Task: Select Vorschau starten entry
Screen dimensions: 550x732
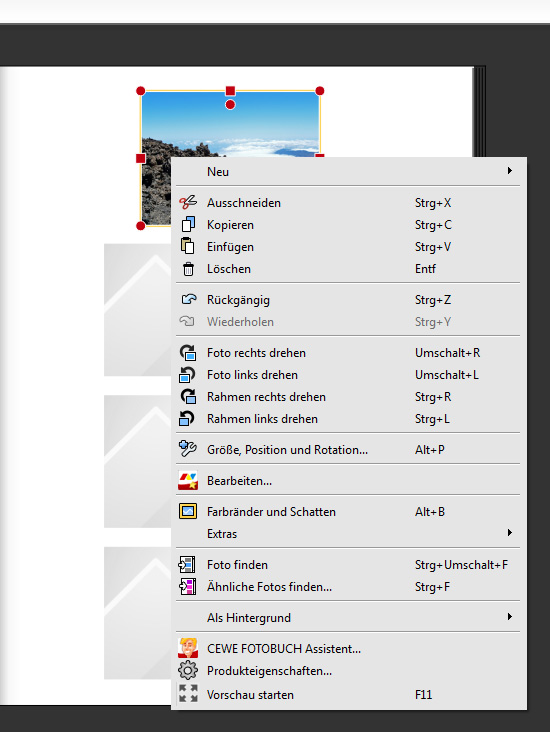Action: point(348,695)
